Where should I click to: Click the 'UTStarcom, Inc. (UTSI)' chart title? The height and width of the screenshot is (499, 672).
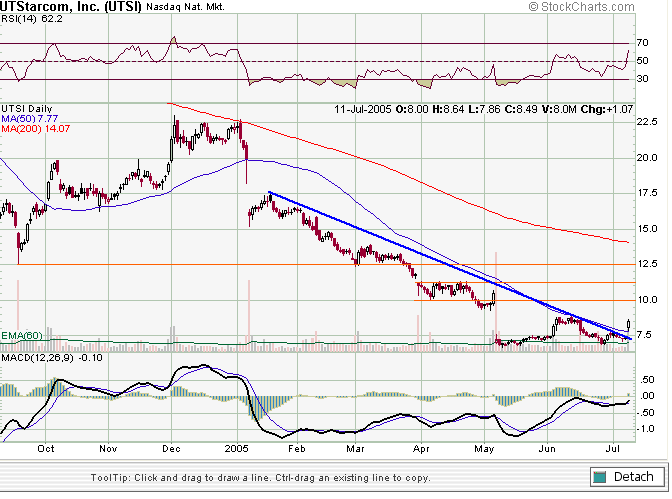(71, 6)
